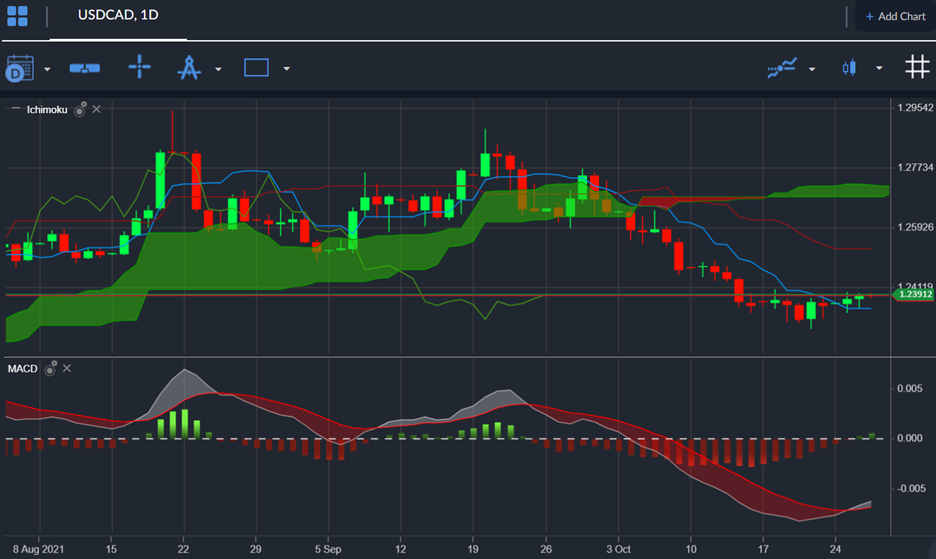Viewport: 936px width, 559px height.
Task: Collapse the Ichimoku indicator with the dash
Action: coord(16,109)
